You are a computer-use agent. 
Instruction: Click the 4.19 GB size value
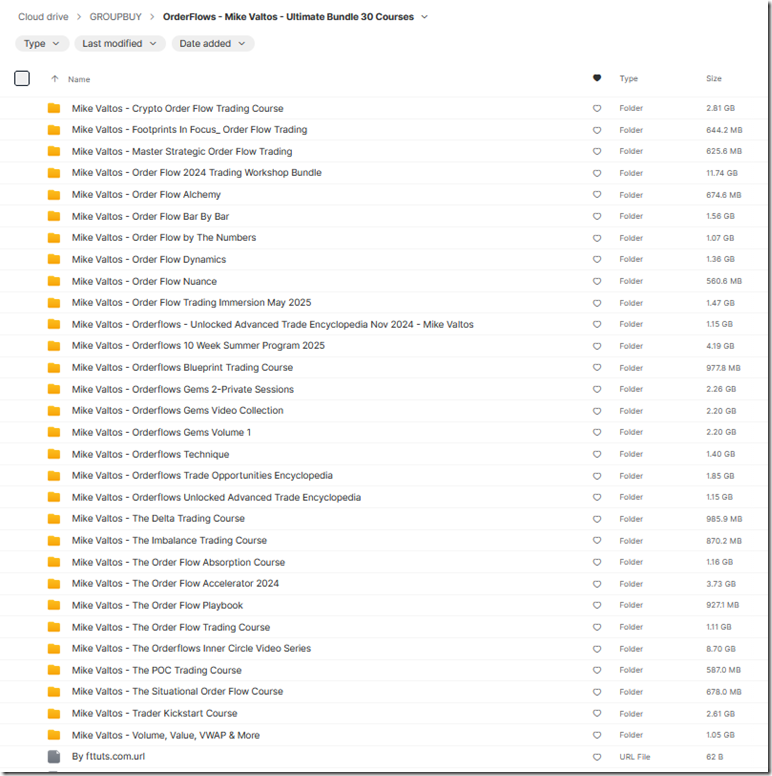point(720,346)
